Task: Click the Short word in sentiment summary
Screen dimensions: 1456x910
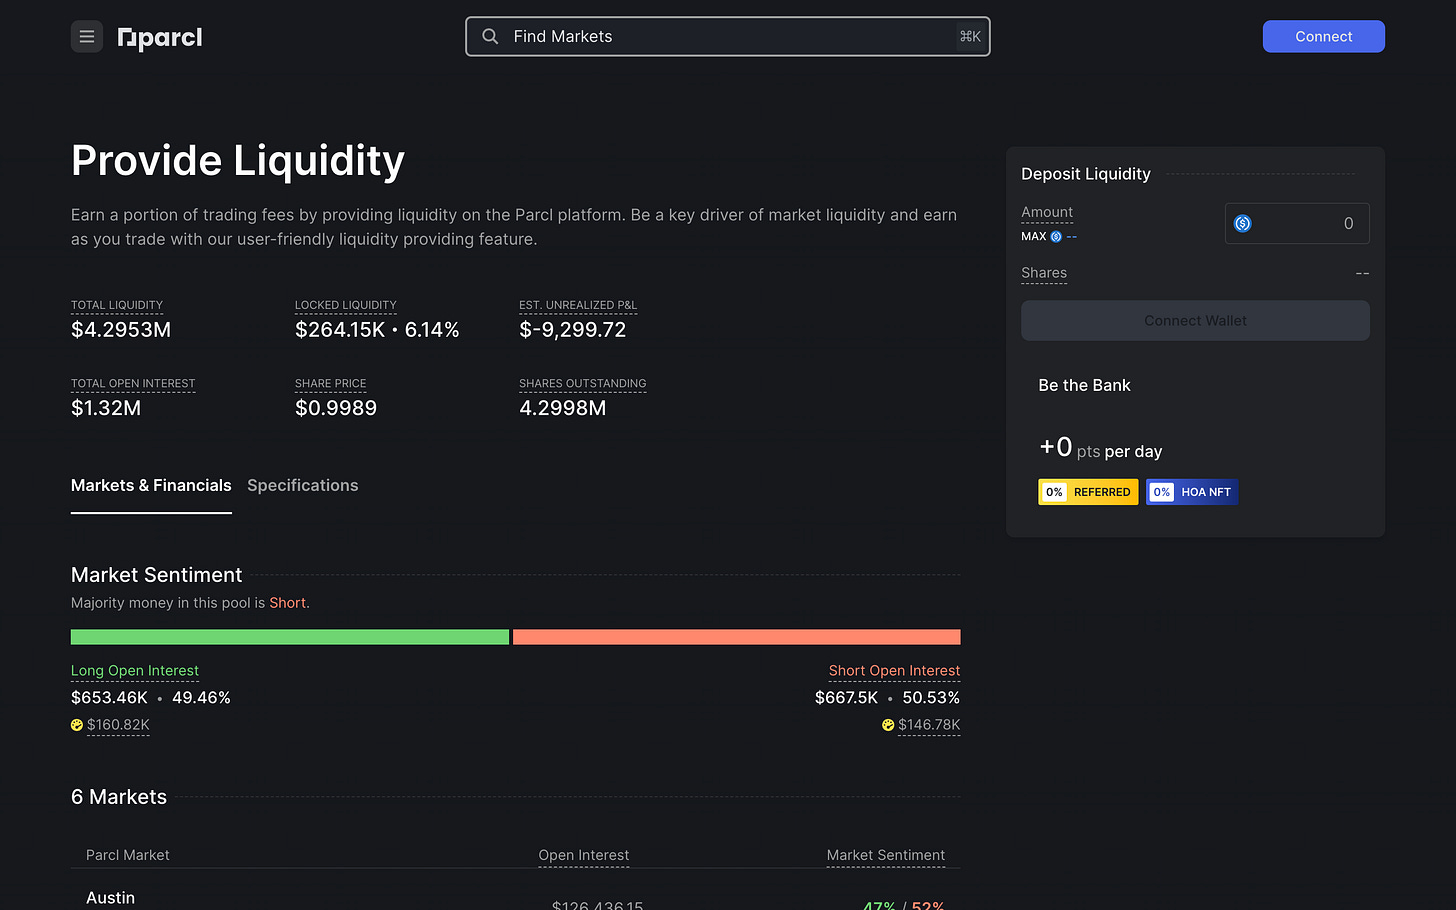Action: [288, 603]
